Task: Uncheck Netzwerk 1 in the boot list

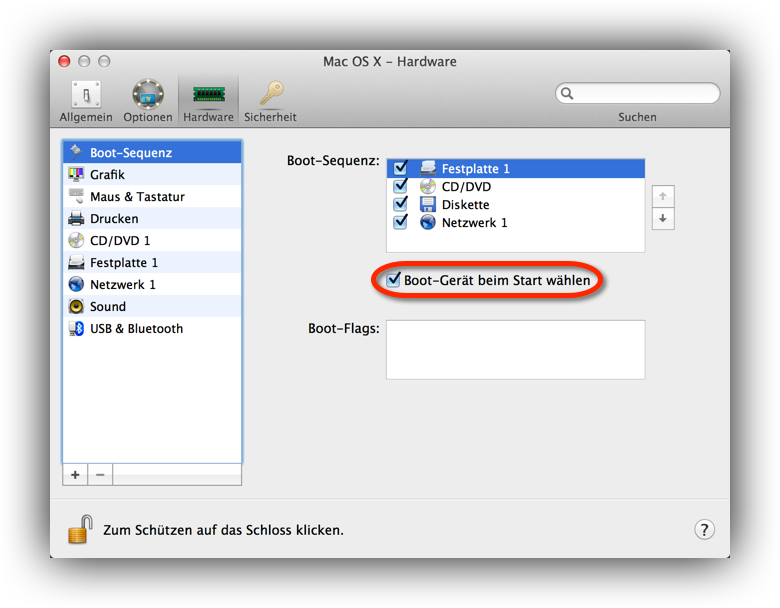Action: pos(400,221)
